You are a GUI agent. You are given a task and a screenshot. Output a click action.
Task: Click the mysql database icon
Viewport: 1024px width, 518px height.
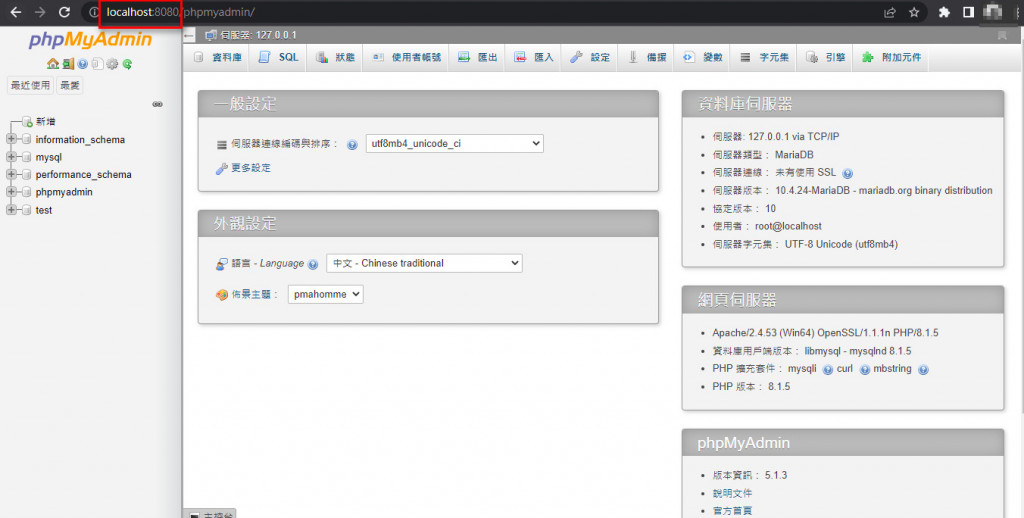(26, 157)
